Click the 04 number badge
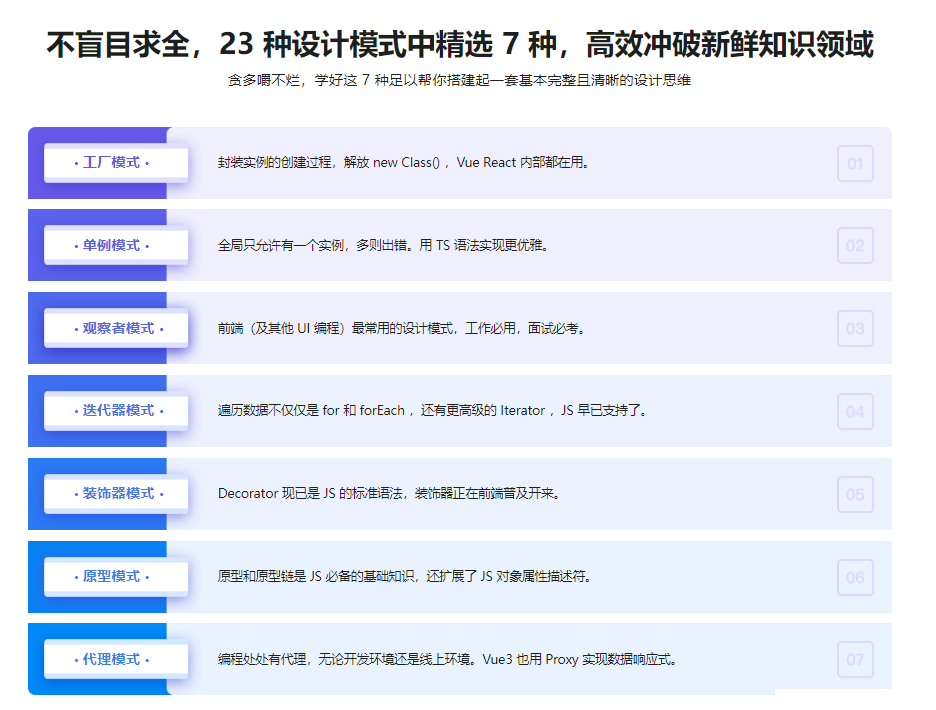 pyautogui.click(x=855, y=411)
